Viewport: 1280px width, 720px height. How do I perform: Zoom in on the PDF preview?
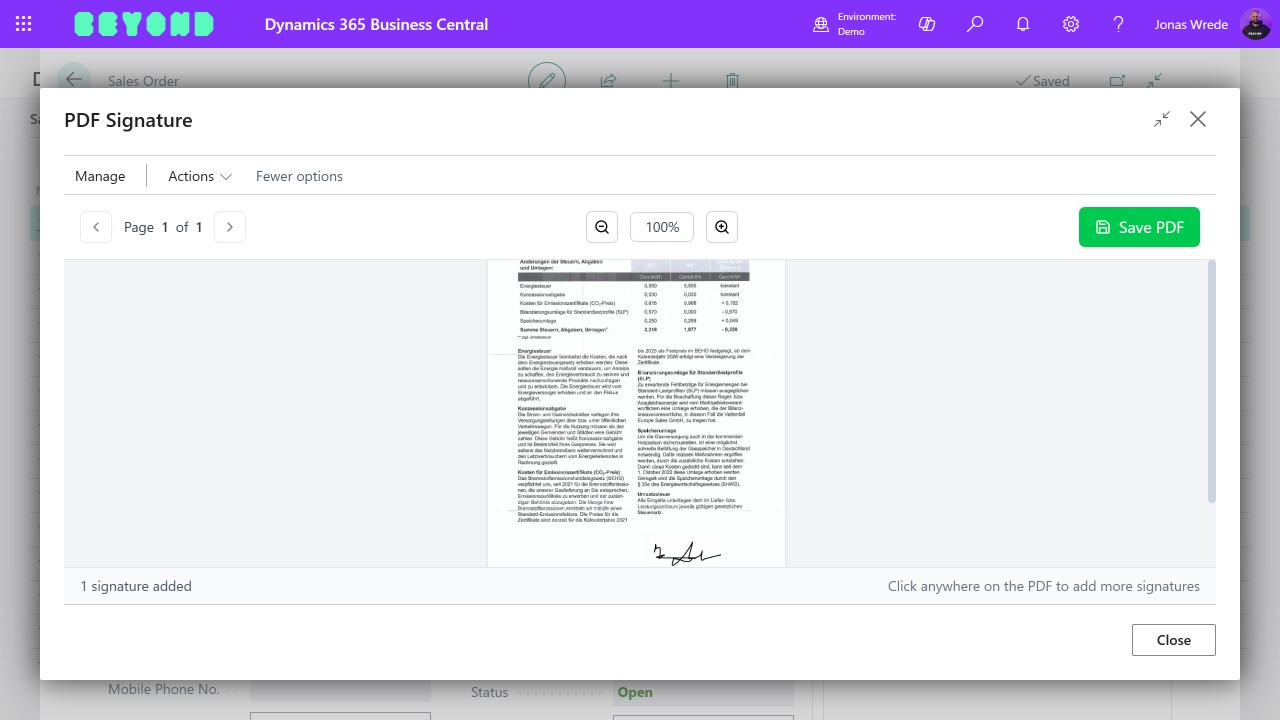pos(722,227)
